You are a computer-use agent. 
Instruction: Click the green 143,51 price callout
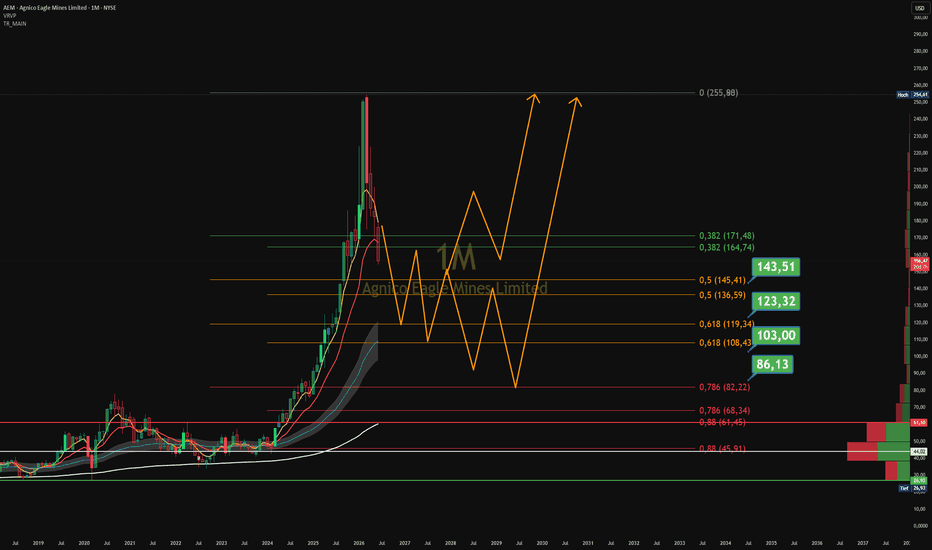click(776, 267)
